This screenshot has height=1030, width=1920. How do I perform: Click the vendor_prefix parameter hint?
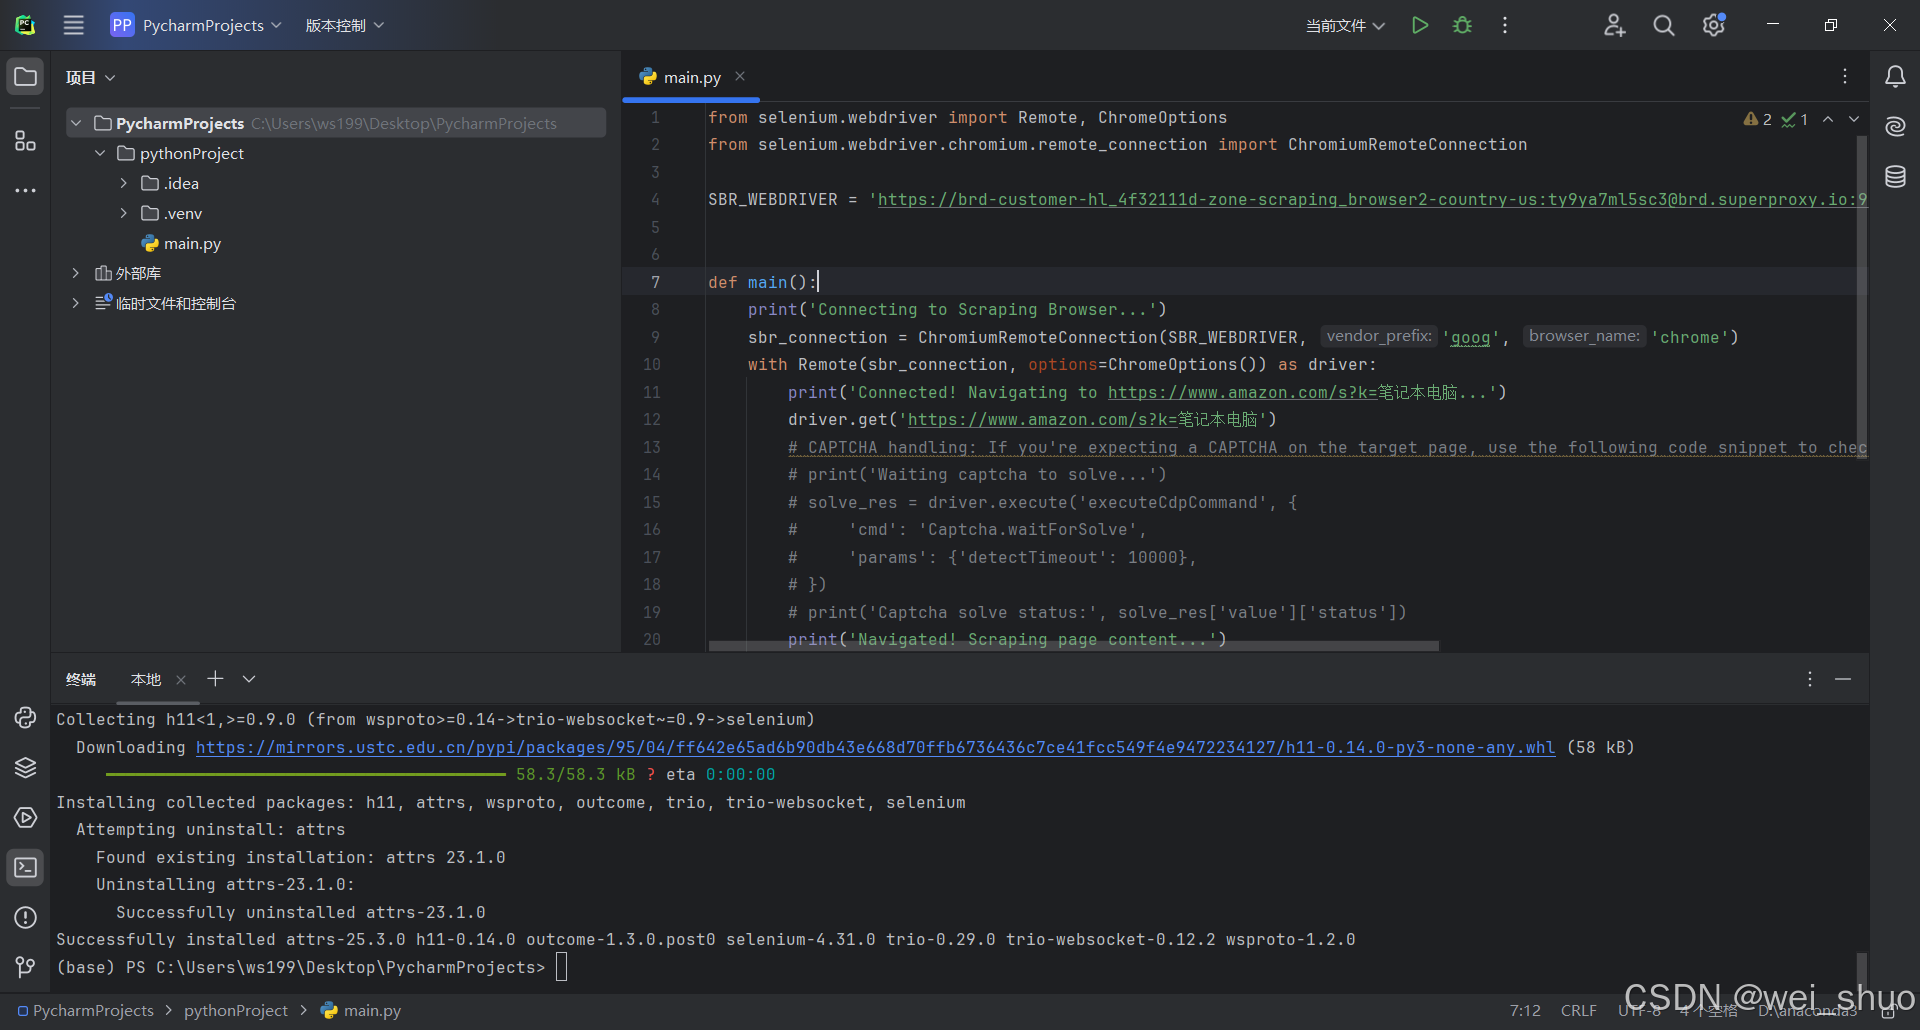pos(1379,336)
